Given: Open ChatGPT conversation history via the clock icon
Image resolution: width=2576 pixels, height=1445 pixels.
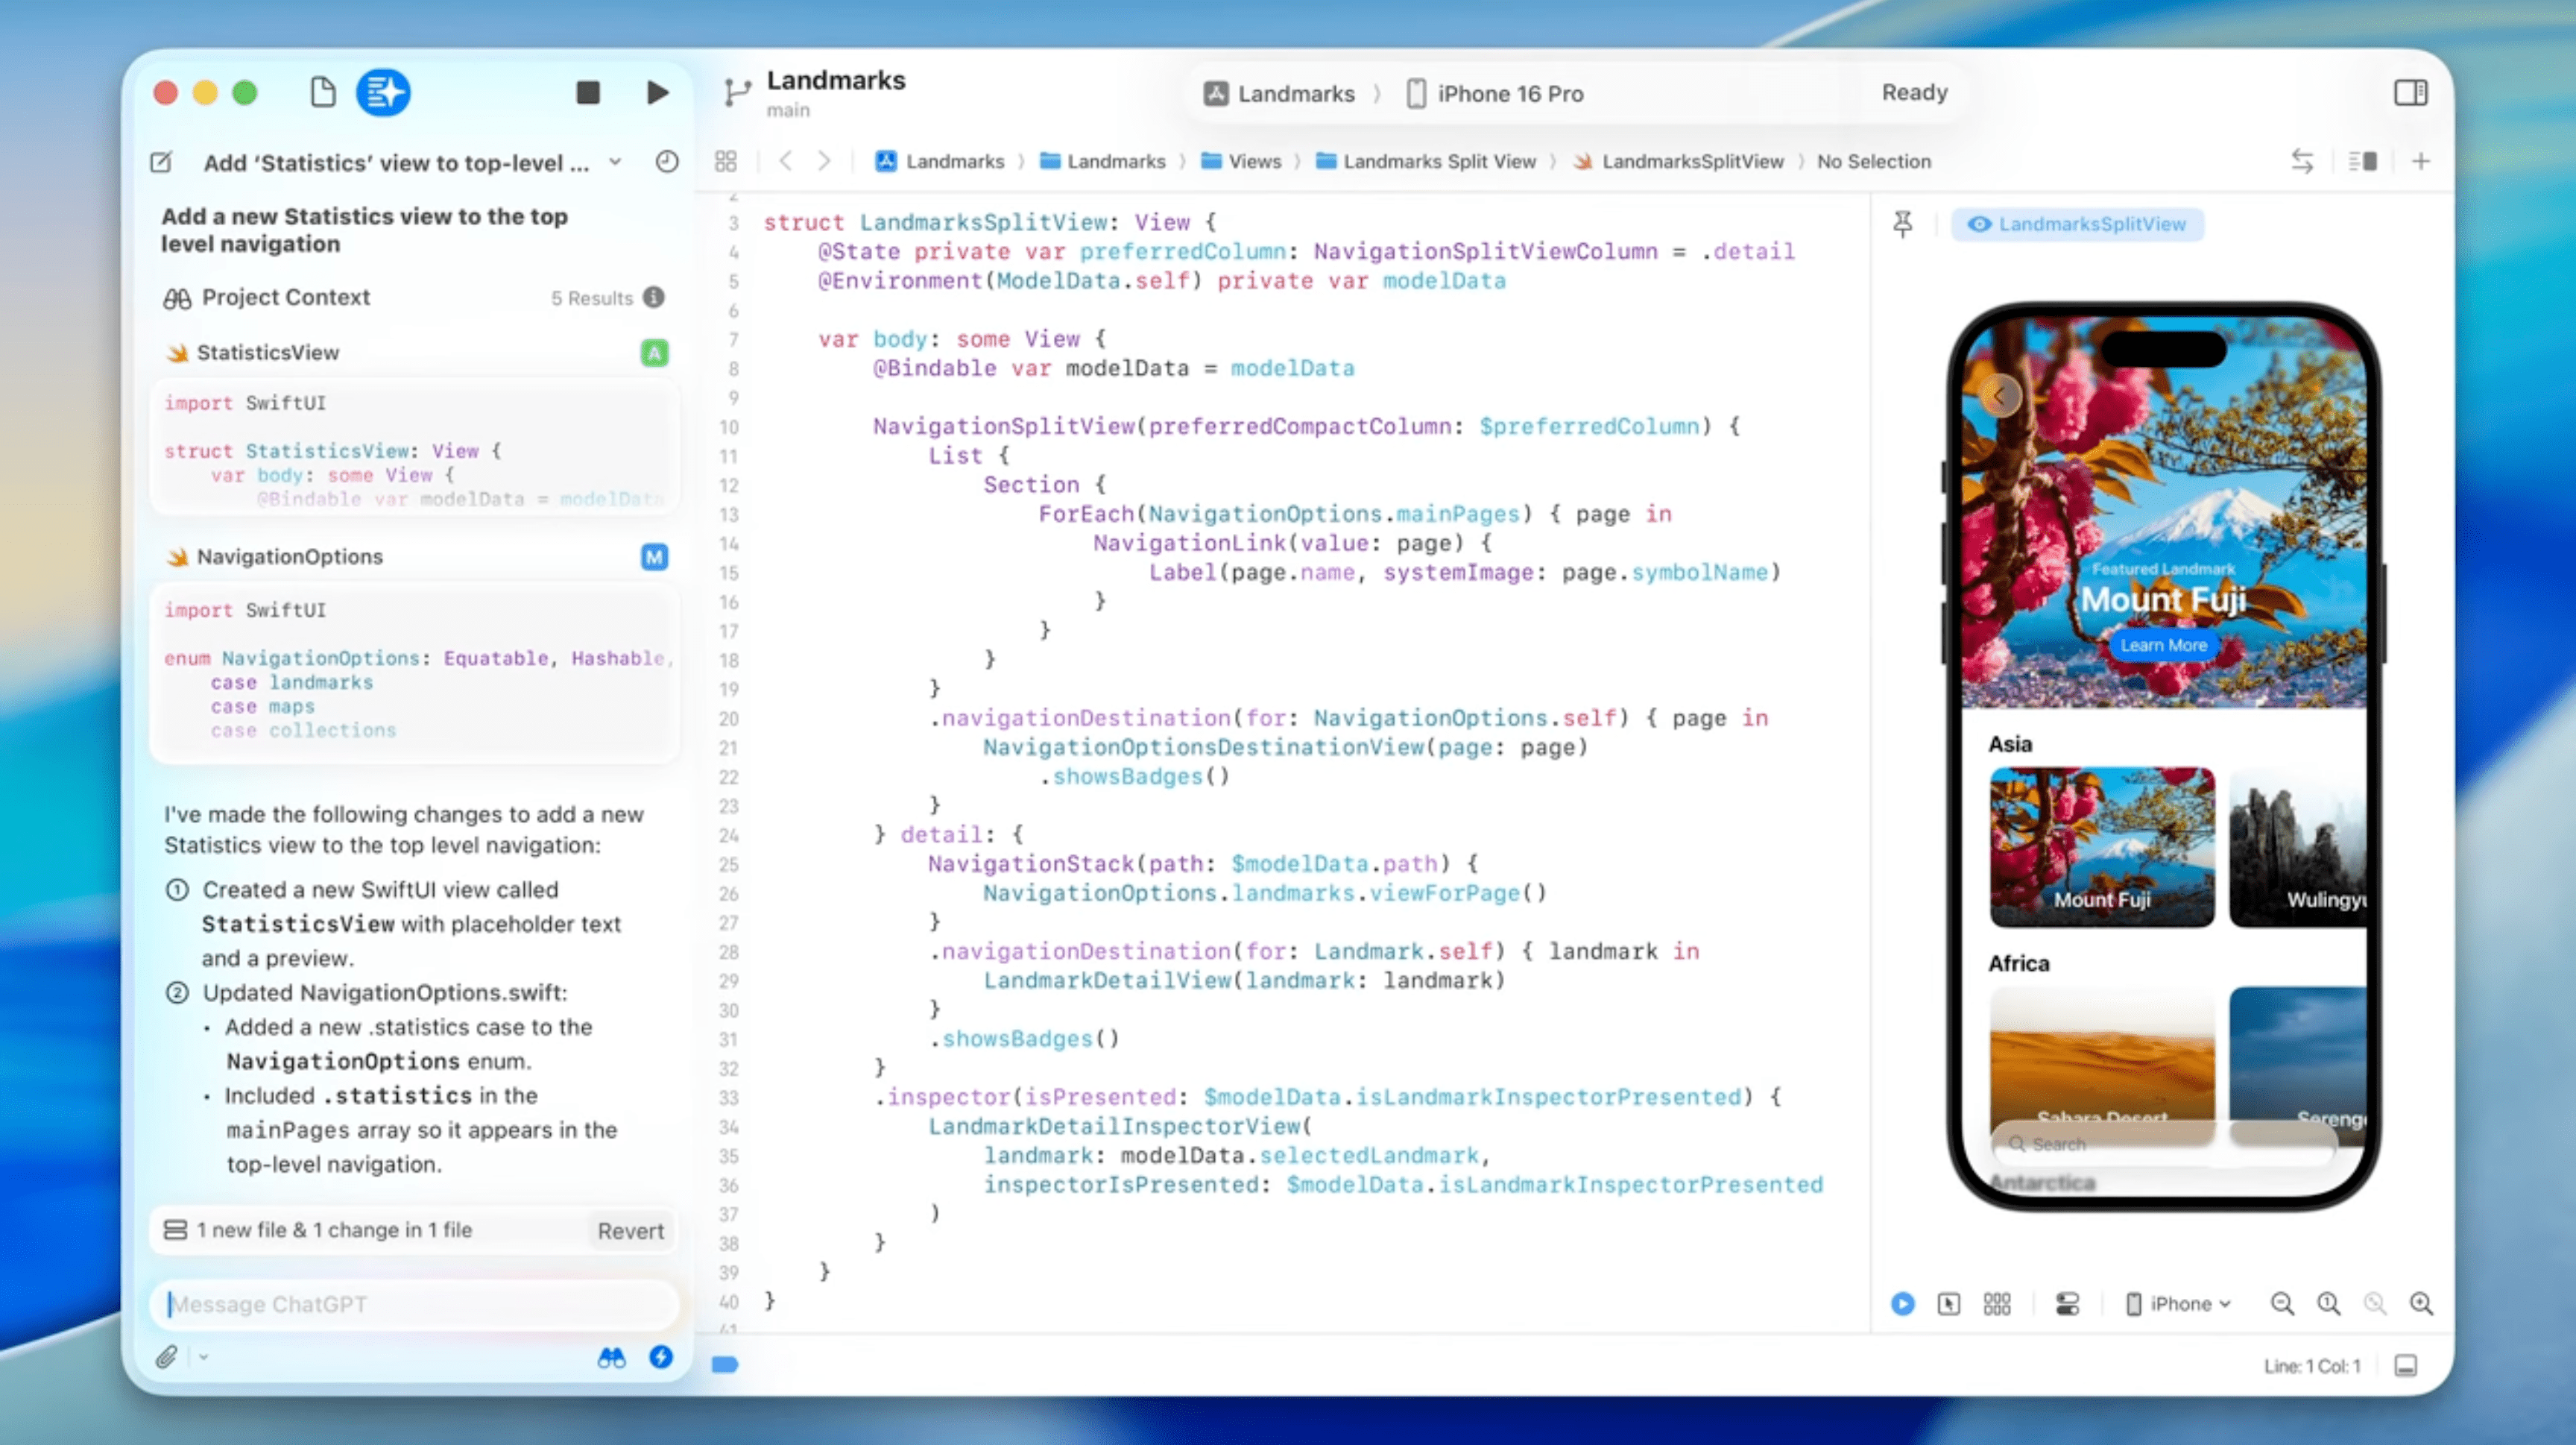Looking at the screenshot, I should 667,161.
